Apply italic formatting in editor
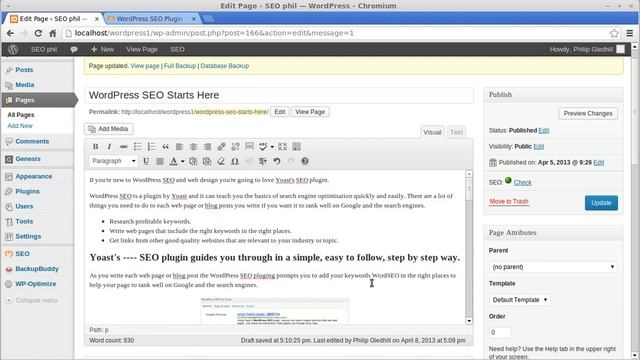Viewport: 640px width, 360px height. [109, 147]
